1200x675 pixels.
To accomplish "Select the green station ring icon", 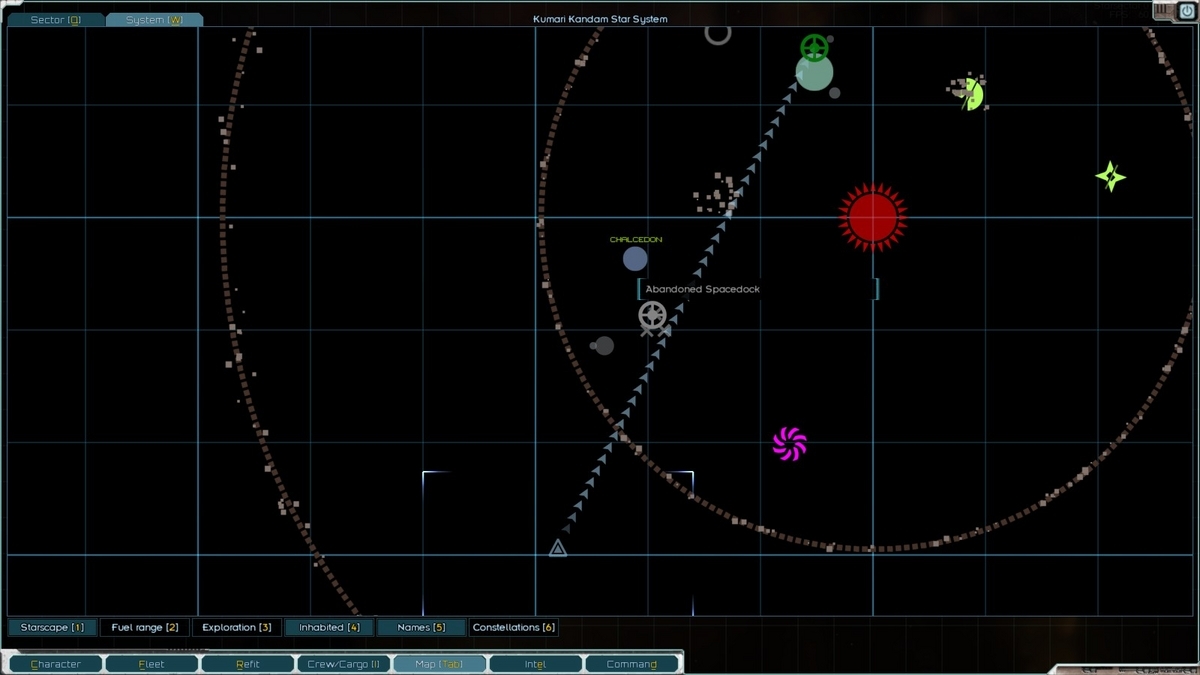I will pos(814,47).
